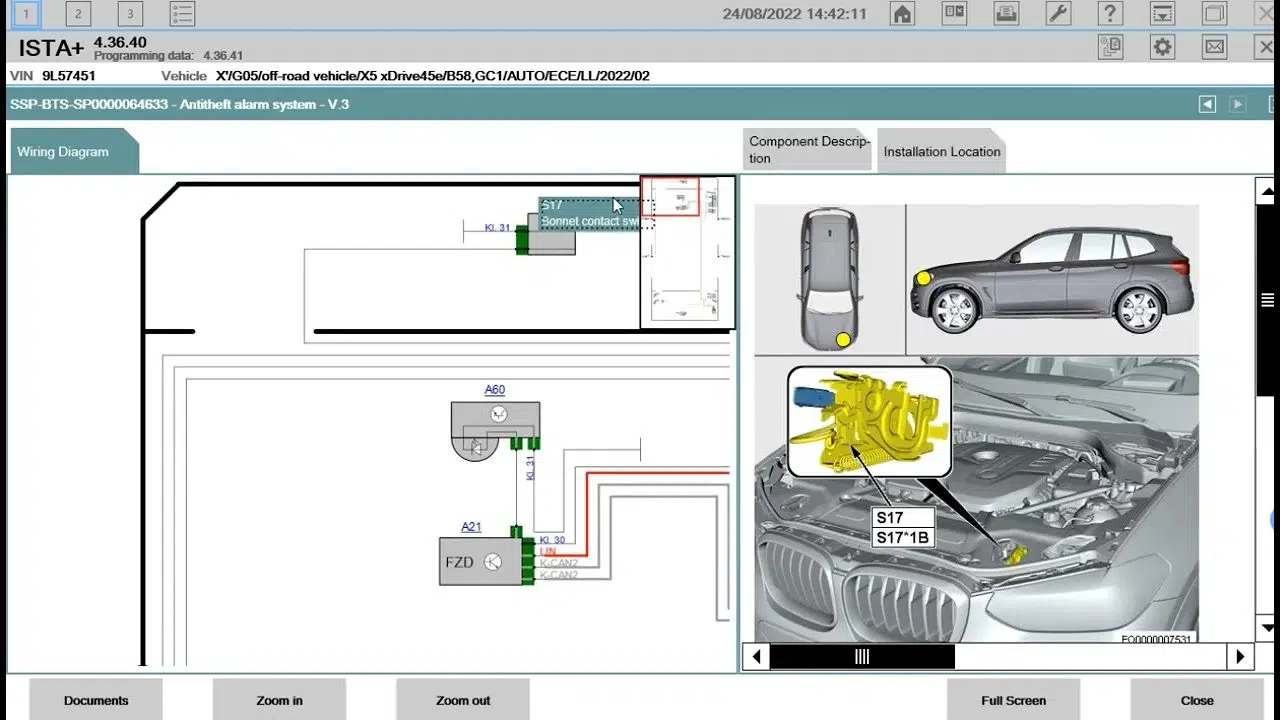The height and width of the screenshot is (720, 1280).
Task: Open the minimize-to-tray dropdown icon
Action: 1162,14
